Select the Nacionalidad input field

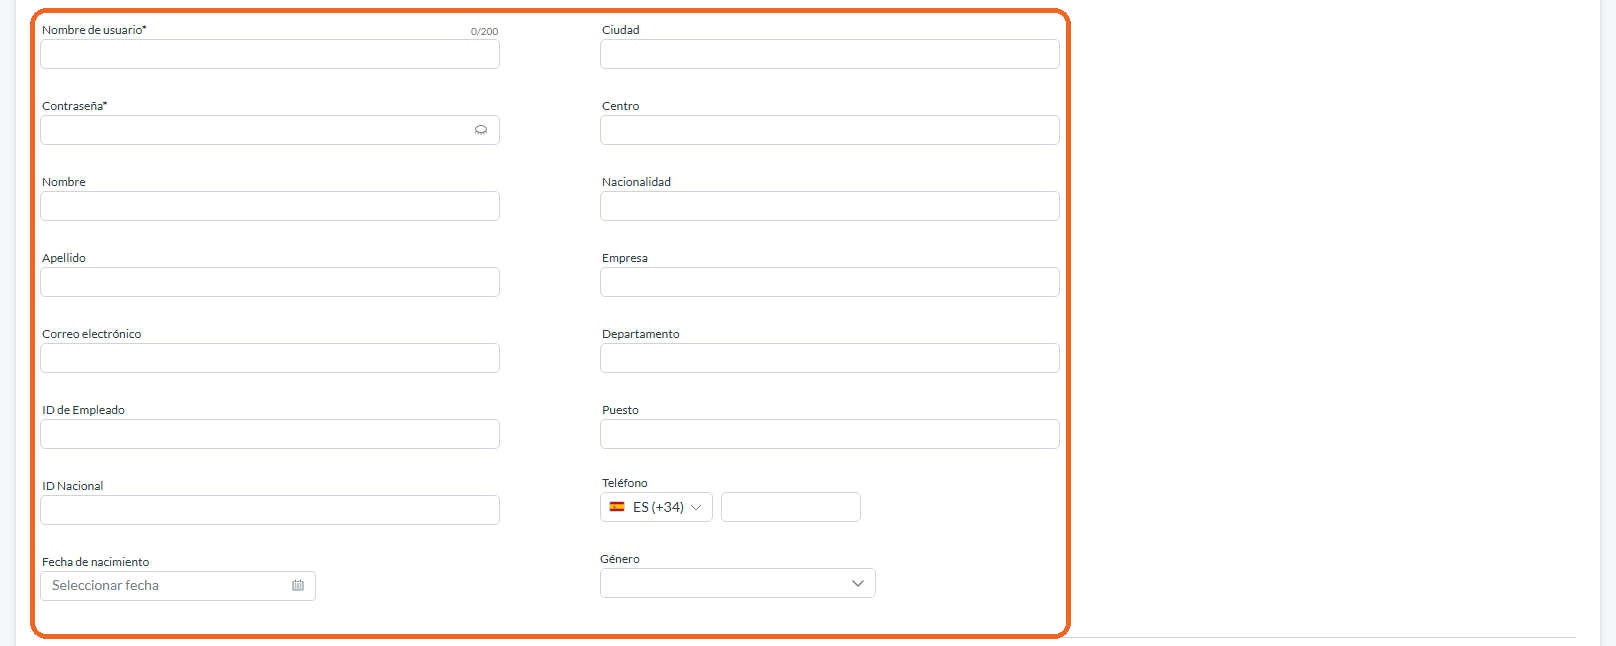tap(830, 206)
